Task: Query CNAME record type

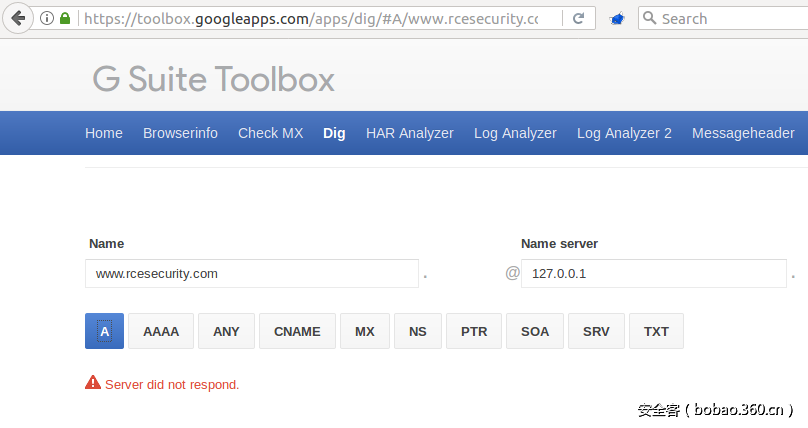Action: click(x=297, y=331)
